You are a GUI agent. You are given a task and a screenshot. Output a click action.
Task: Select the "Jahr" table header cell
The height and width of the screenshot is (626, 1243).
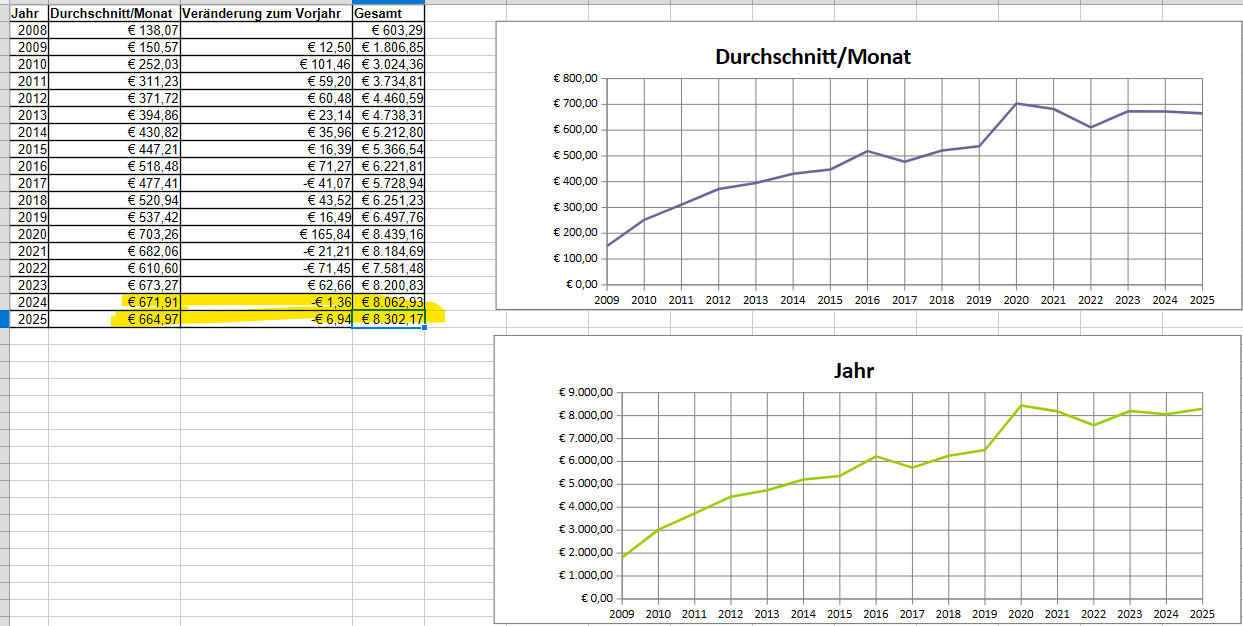[x=27, y=13]
